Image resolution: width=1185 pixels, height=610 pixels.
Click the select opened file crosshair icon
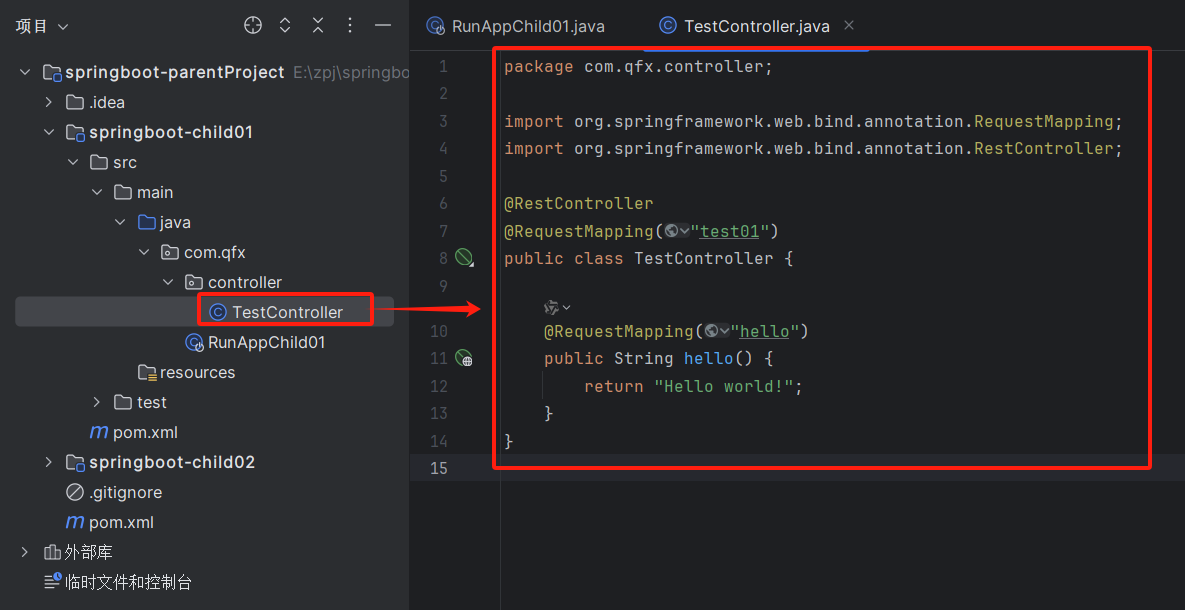[252, 26]
